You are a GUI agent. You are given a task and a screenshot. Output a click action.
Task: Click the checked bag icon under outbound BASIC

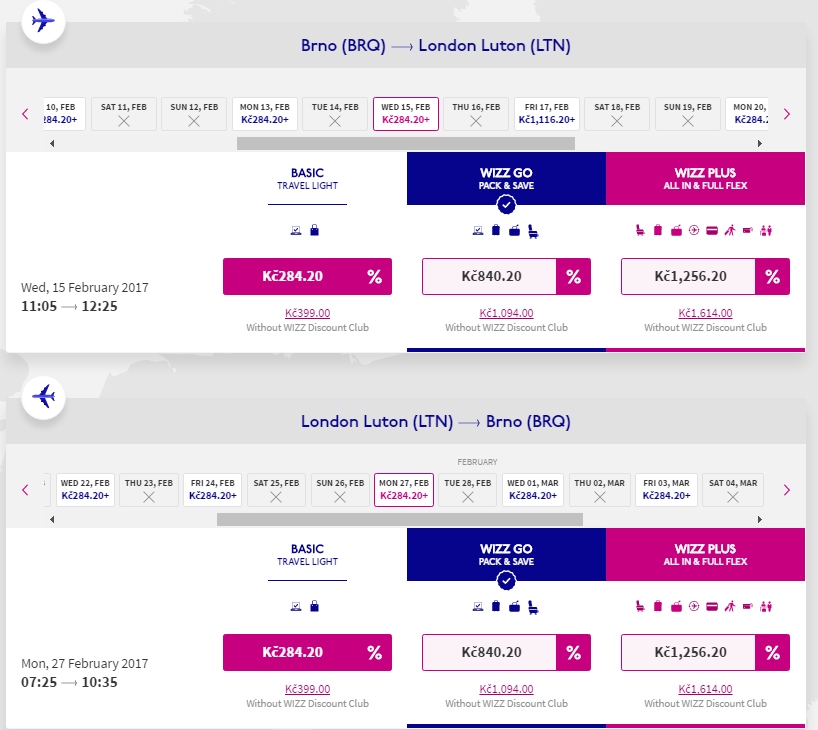[x=315, y=230]
